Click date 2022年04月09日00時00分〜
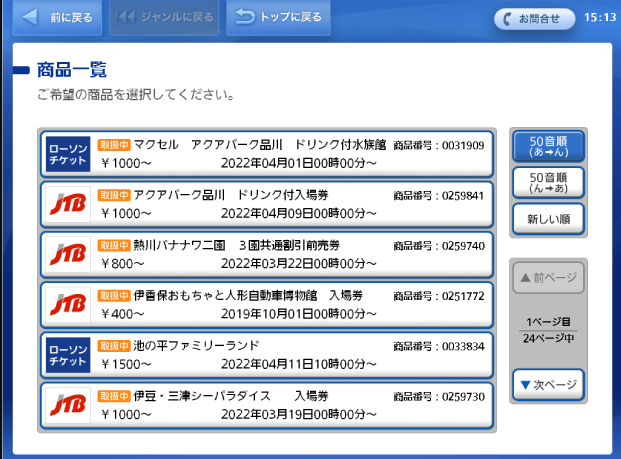The image size is (621, 459). click(299, 213)
